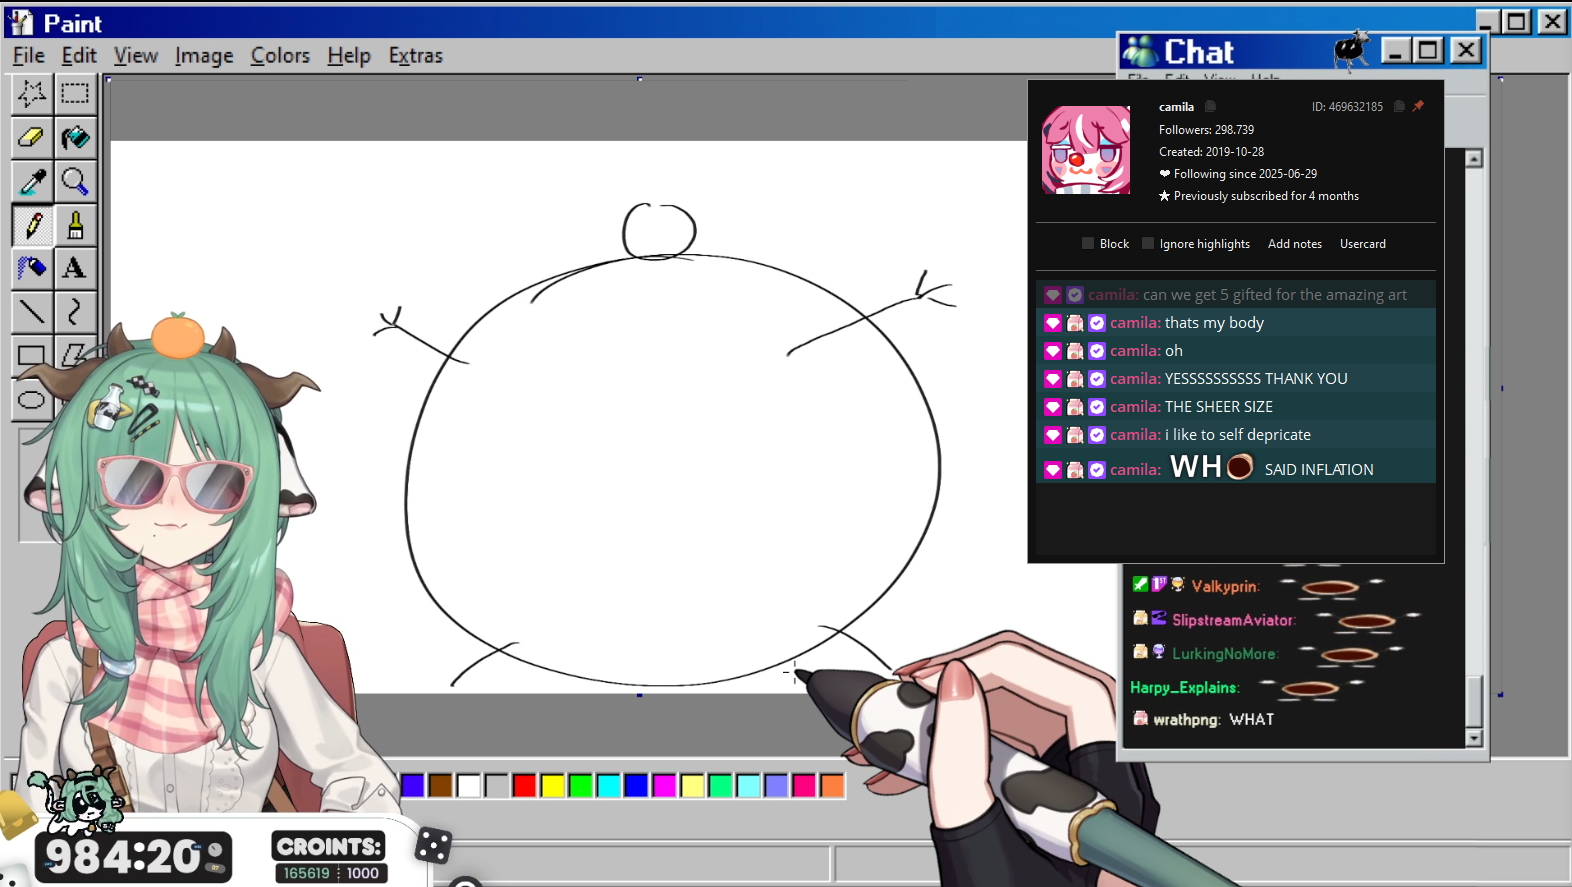
Task: Open the Extras menu
Action: [x=416, y=56]
